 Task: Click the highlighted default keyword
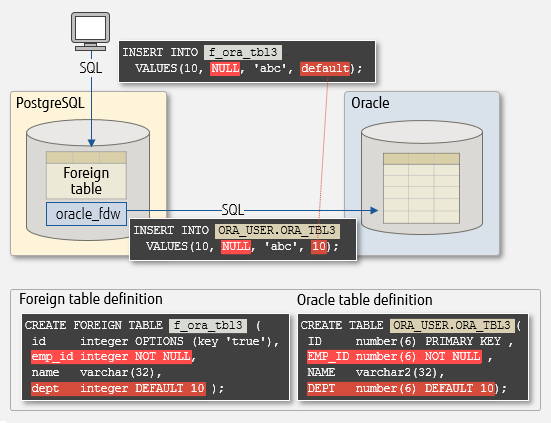(x=325, y=68)
